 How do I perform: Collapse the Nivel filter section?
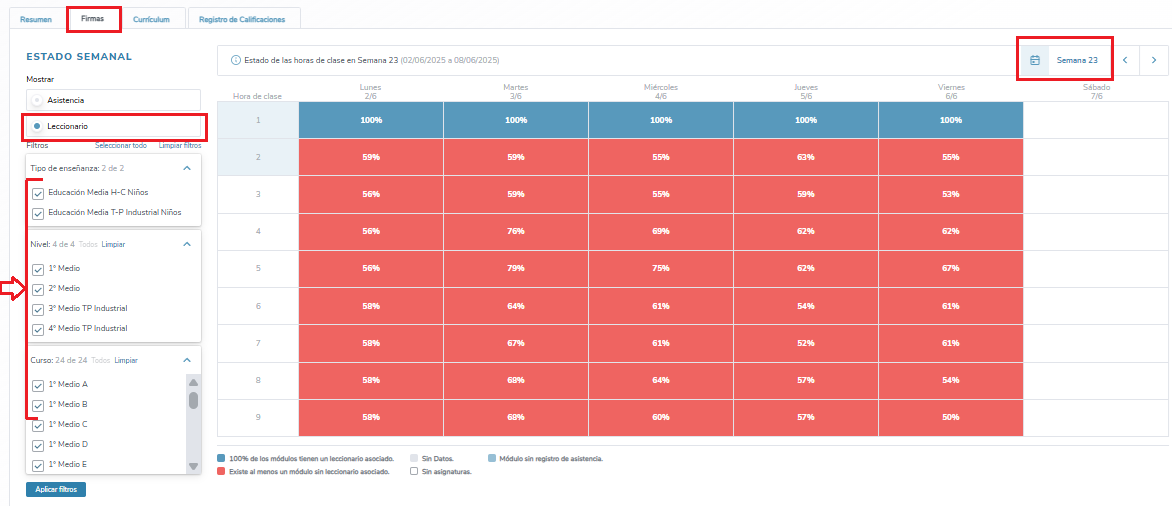(187, 244)
